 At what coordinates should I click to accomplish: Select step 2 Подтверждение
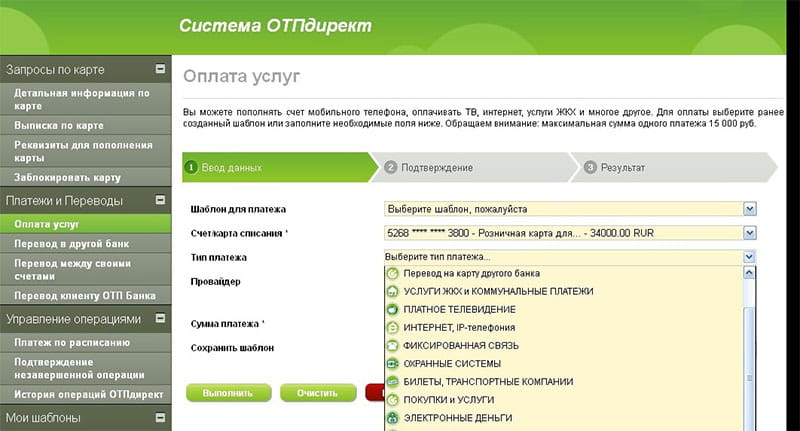pos(474,167)
